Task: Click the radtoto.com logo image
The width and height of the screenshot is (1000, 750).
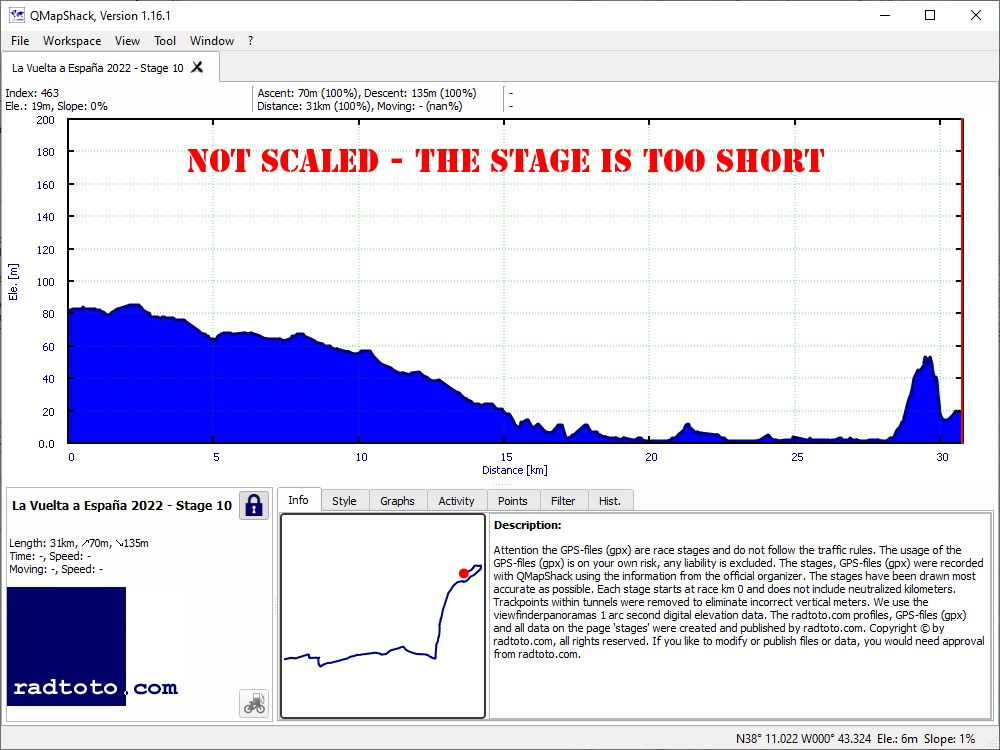Action: (96, 647)
